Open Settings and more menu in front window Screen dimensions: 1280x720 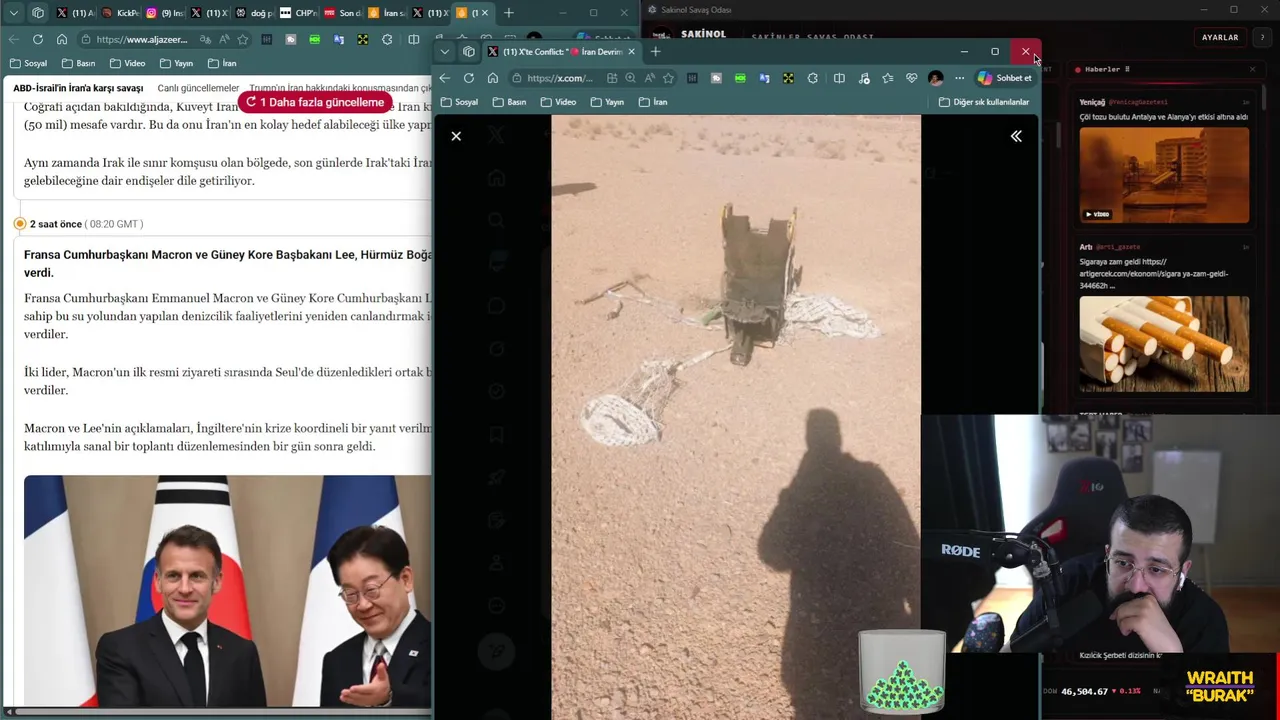[959, 78]
